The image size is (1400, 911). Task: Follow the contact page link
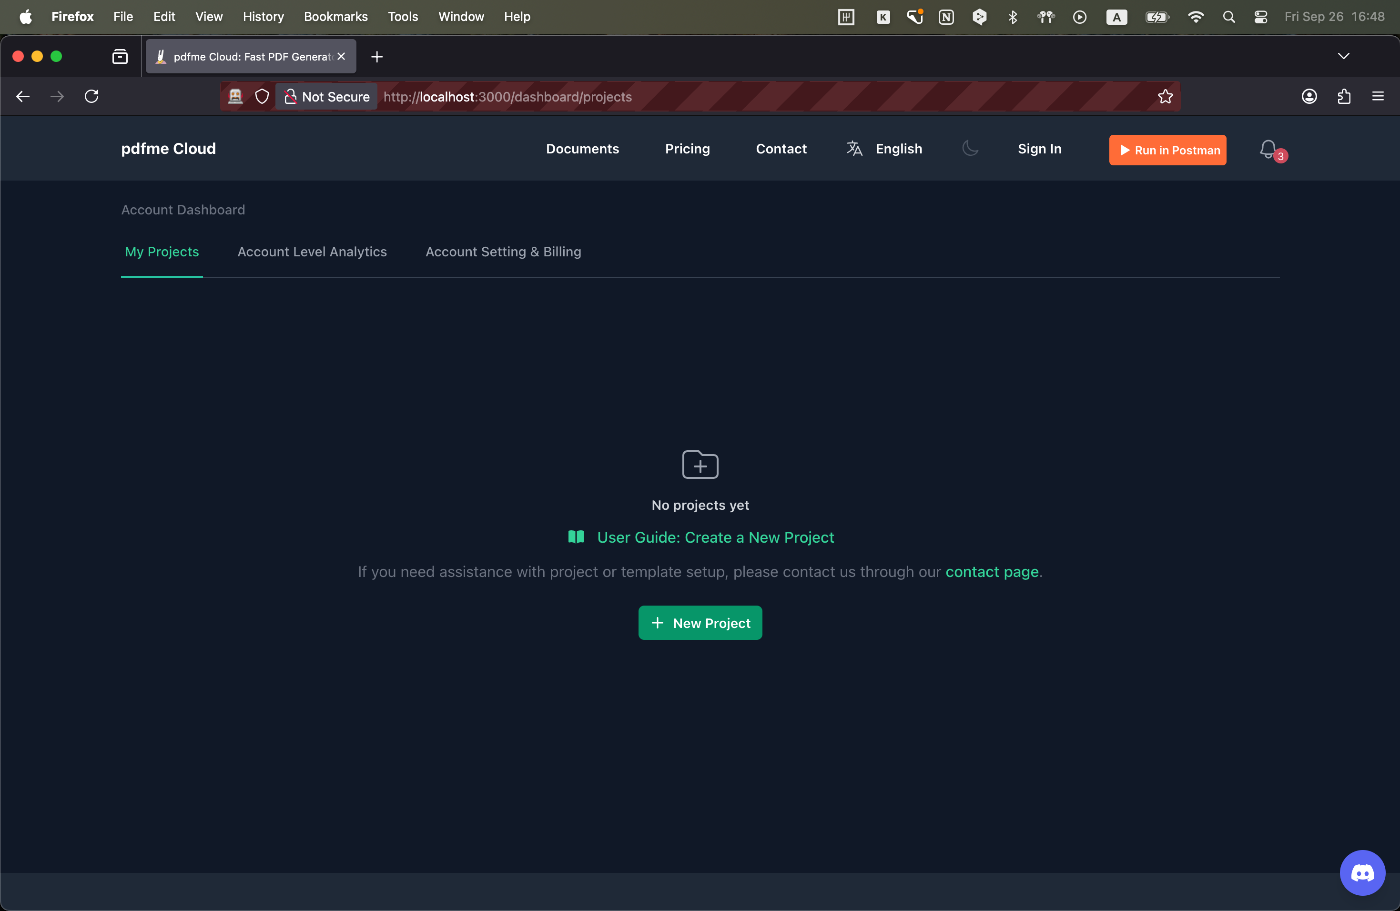click(x=992, y=572)
